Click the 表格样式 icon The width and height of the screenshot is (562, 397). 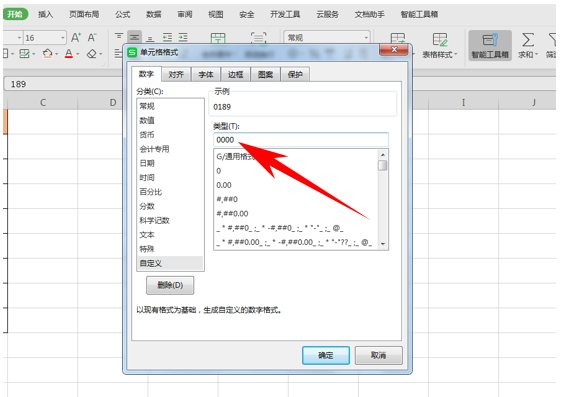coord(439,40)
